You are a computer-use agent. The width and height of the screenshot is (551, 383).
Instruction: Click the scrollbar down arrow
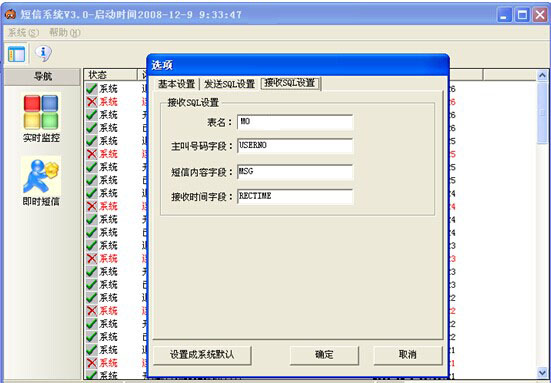pos(542,372)
